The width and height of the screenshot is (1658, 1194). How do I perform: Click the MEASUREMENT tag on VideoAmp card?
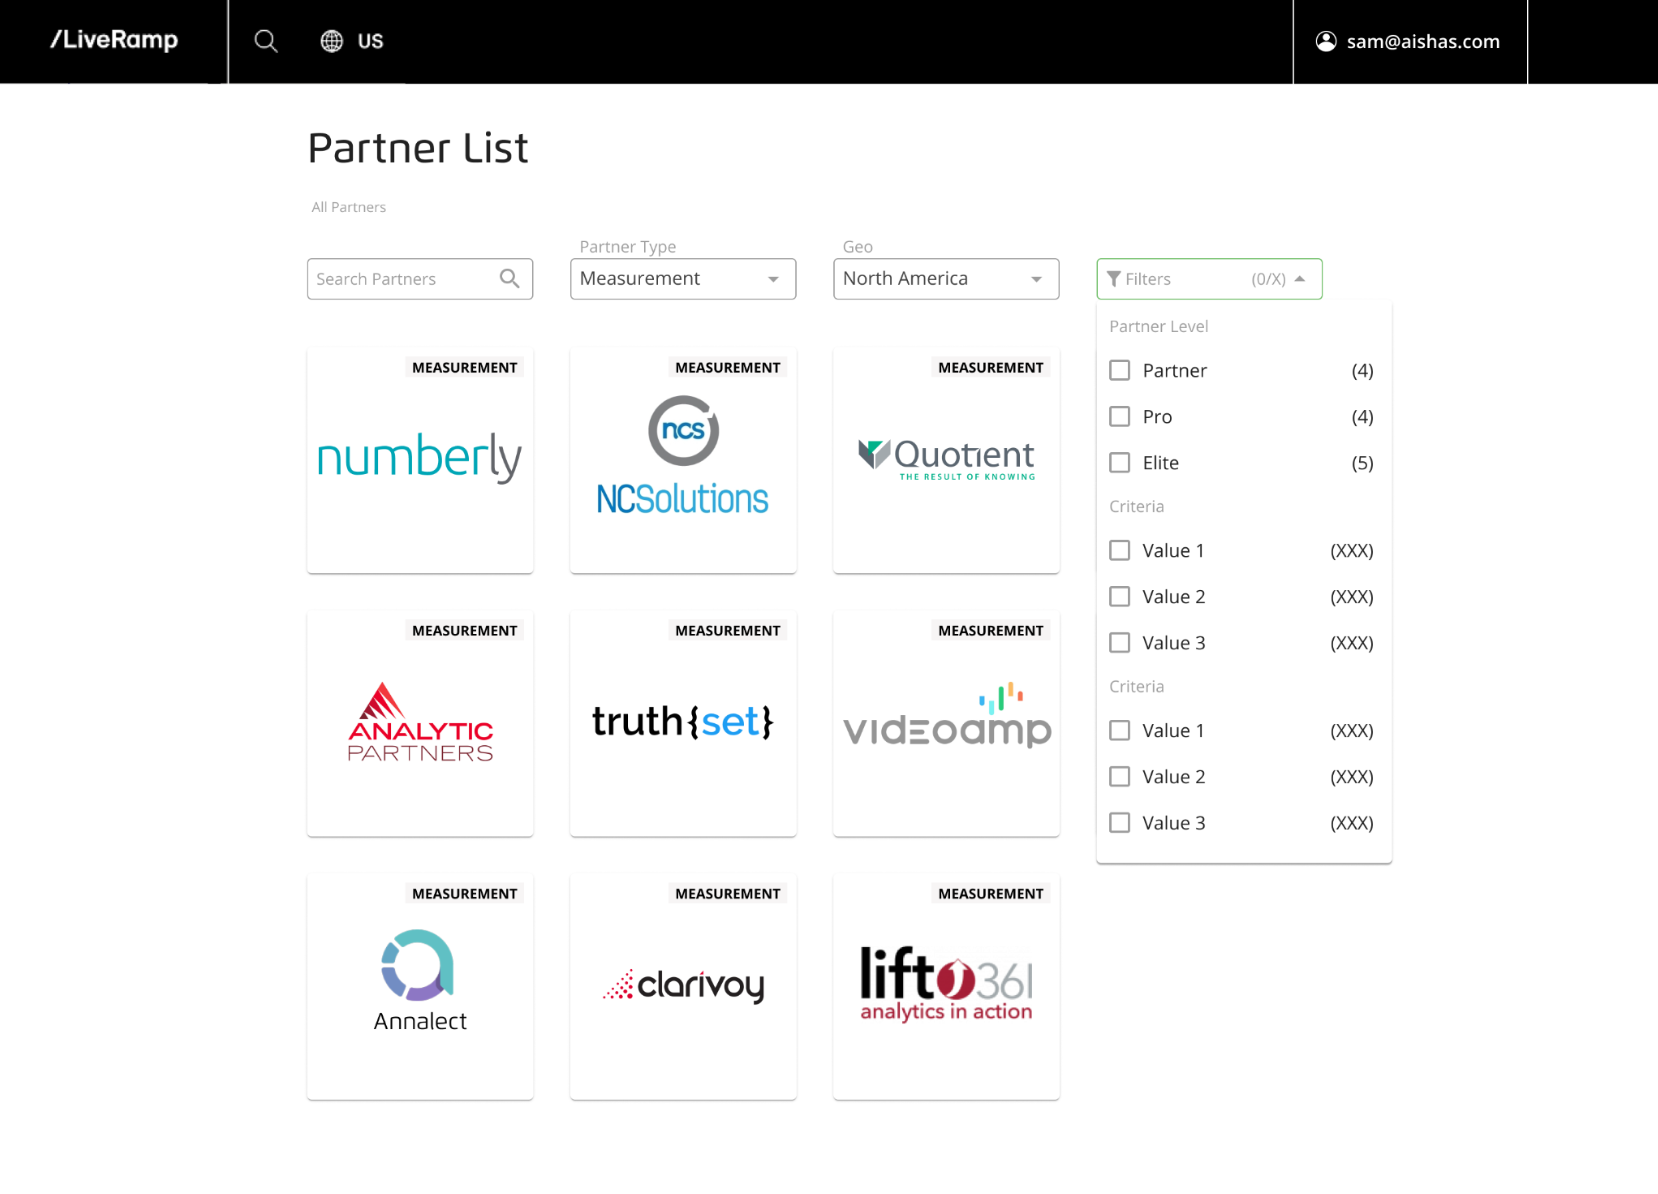(x=991, y=630)
